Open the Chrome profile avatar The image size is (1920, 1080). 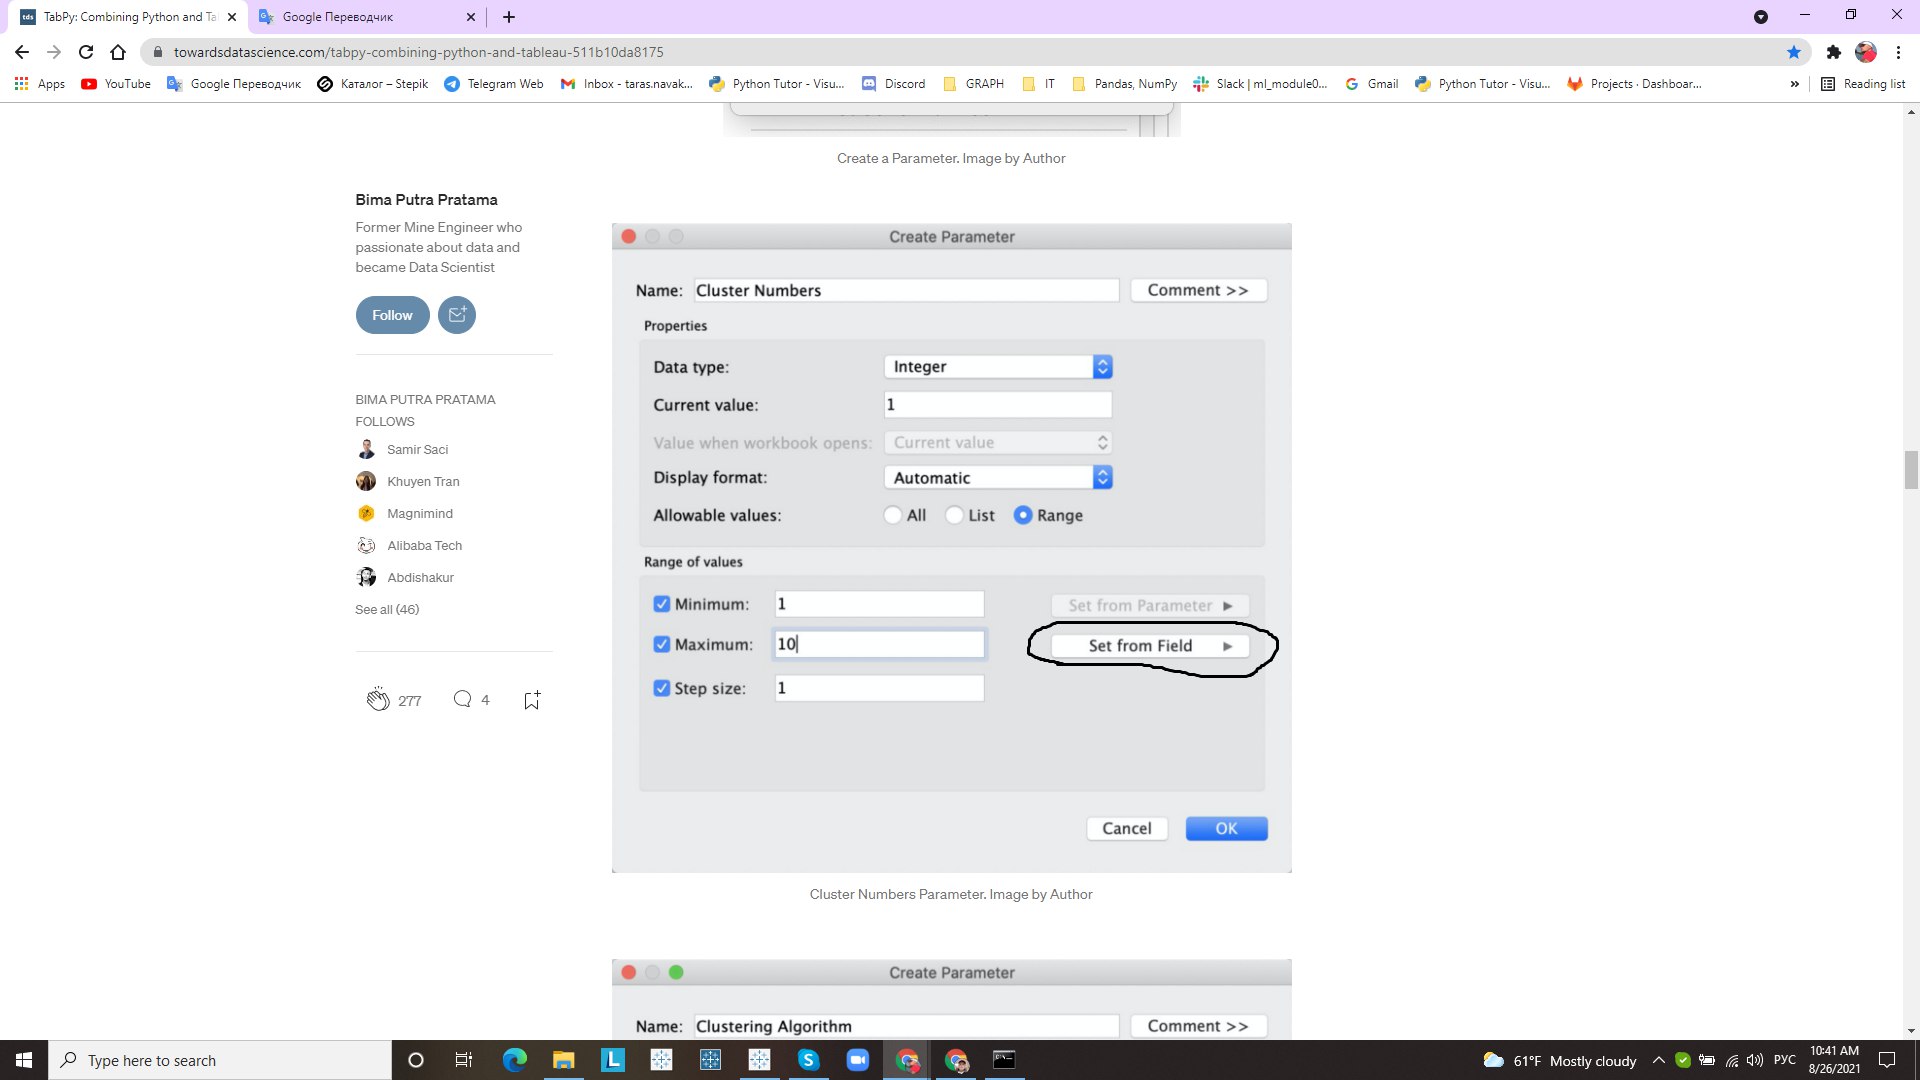click(x=1866, y=52)
